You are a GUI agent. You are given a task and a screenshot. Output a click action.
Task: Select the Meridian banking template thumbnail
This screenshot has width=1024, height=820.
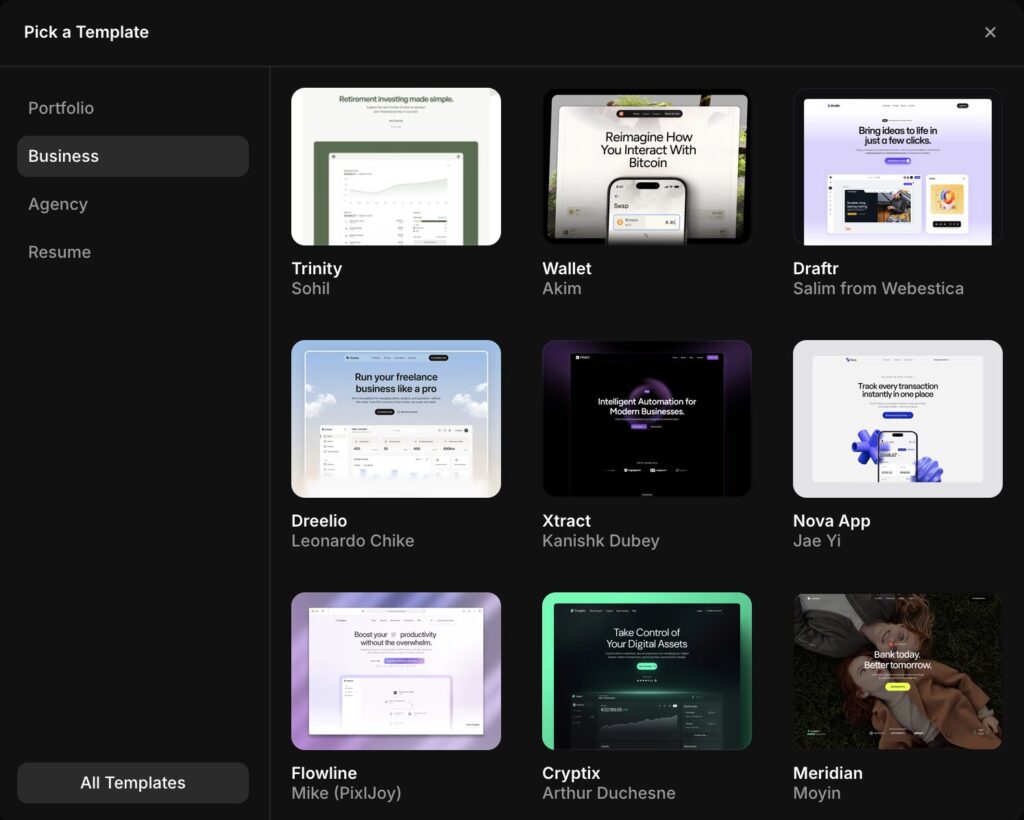click(897, 671)
